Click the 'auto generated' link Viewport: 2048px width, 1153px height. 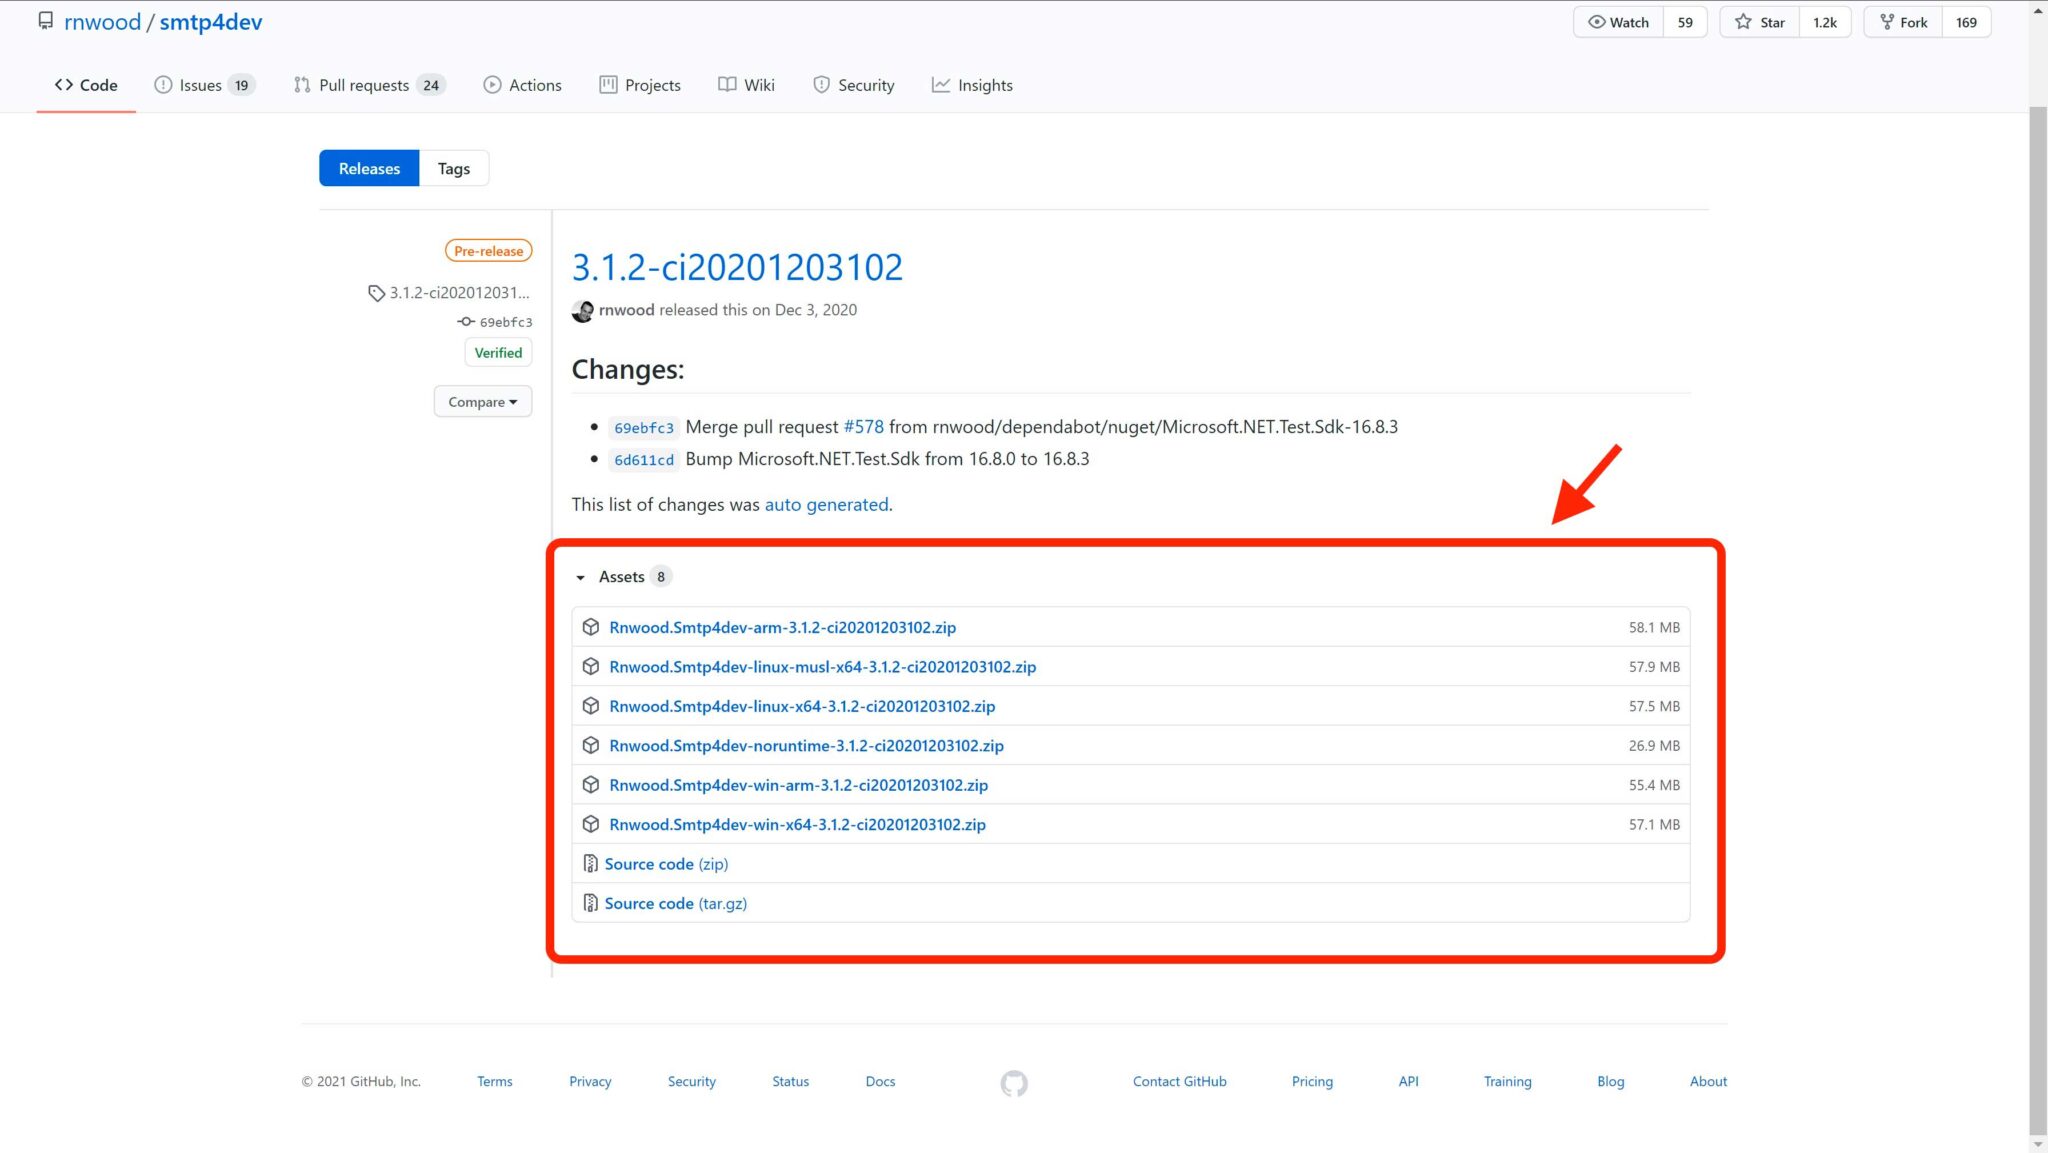coord(826,504)
